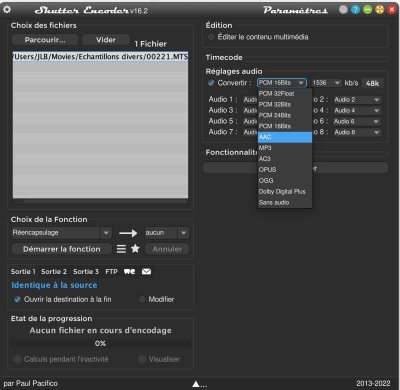
Task: Open the settings gear icon
Action: (x=7, y=9)
